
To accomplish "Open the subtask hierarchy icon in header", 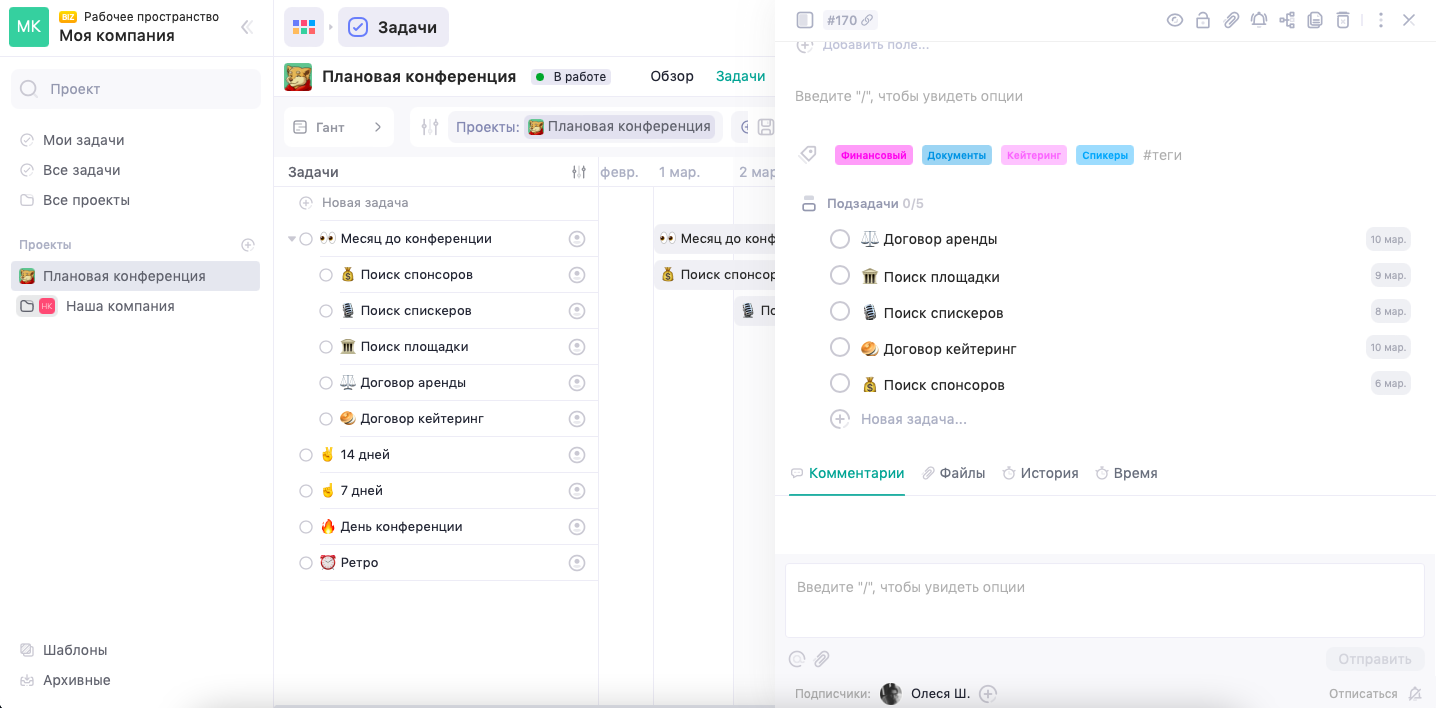I will [1287, 20].
